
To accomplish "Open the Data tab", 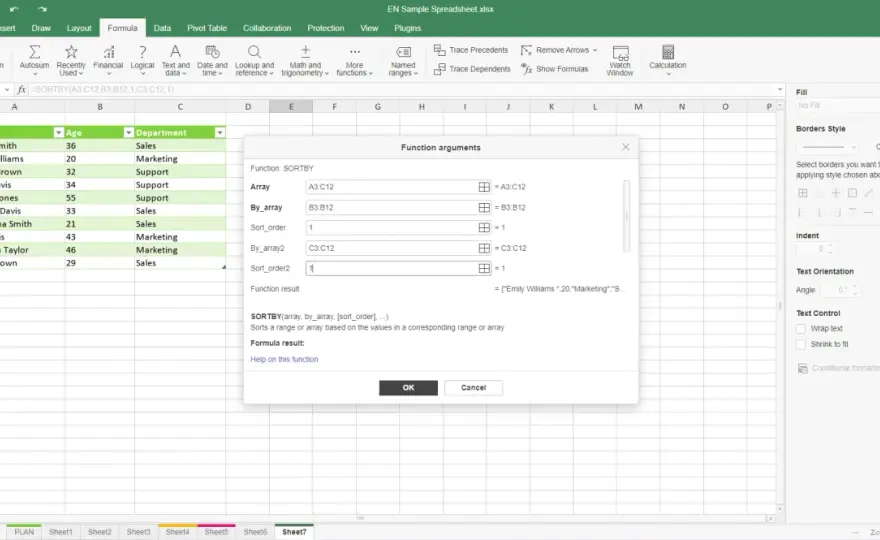I will click(x=162, y=28).
